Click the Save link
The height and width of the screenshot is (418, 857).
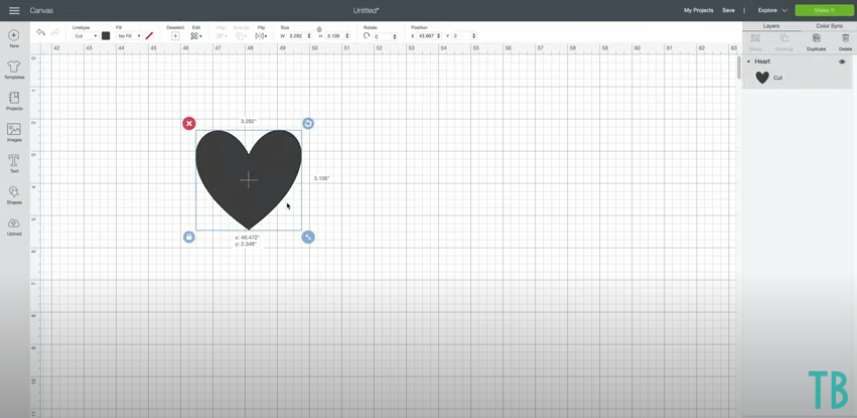[728, 10]
